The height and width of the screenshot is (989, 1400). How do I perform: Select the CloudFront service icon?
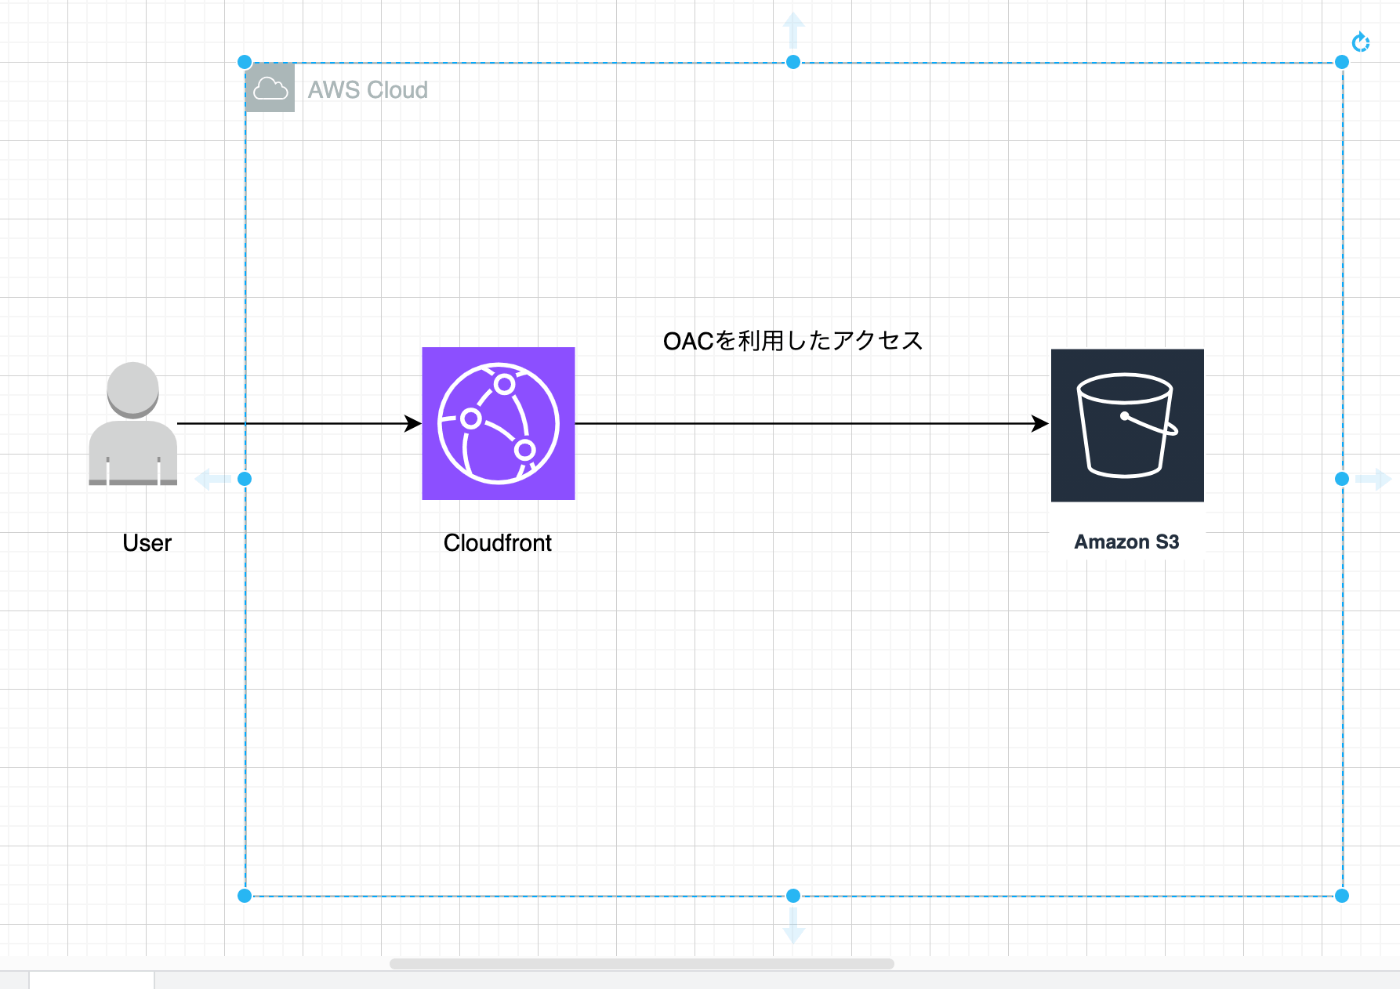tap(498, 423)
